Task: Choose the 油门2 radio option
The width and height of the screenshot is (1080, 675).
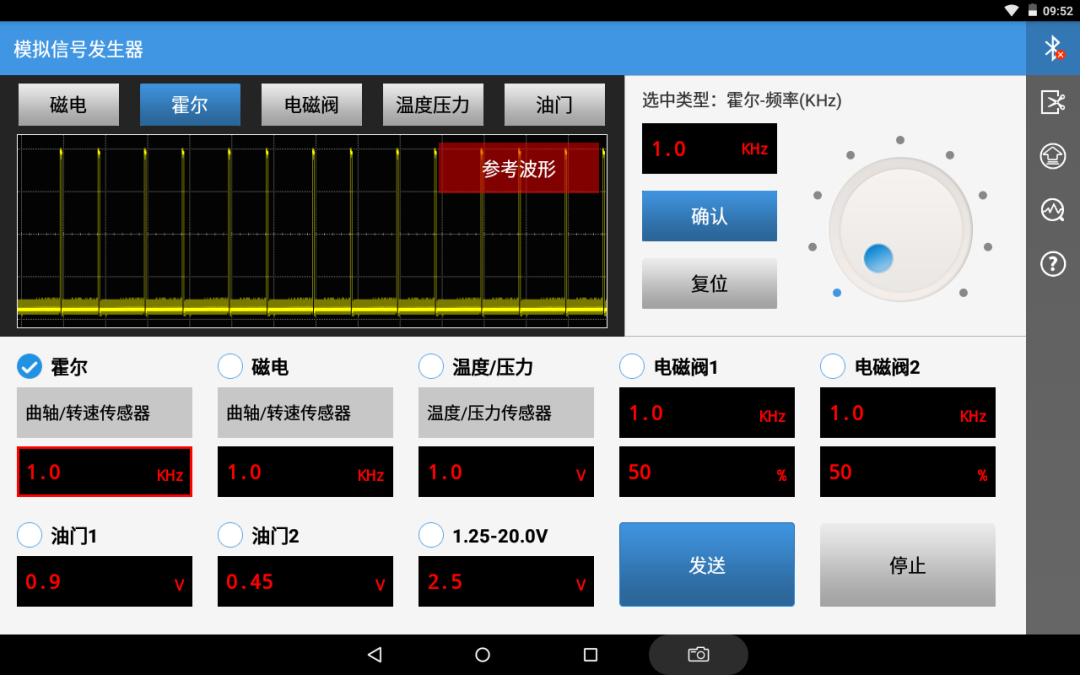Action: pos(230,535)
